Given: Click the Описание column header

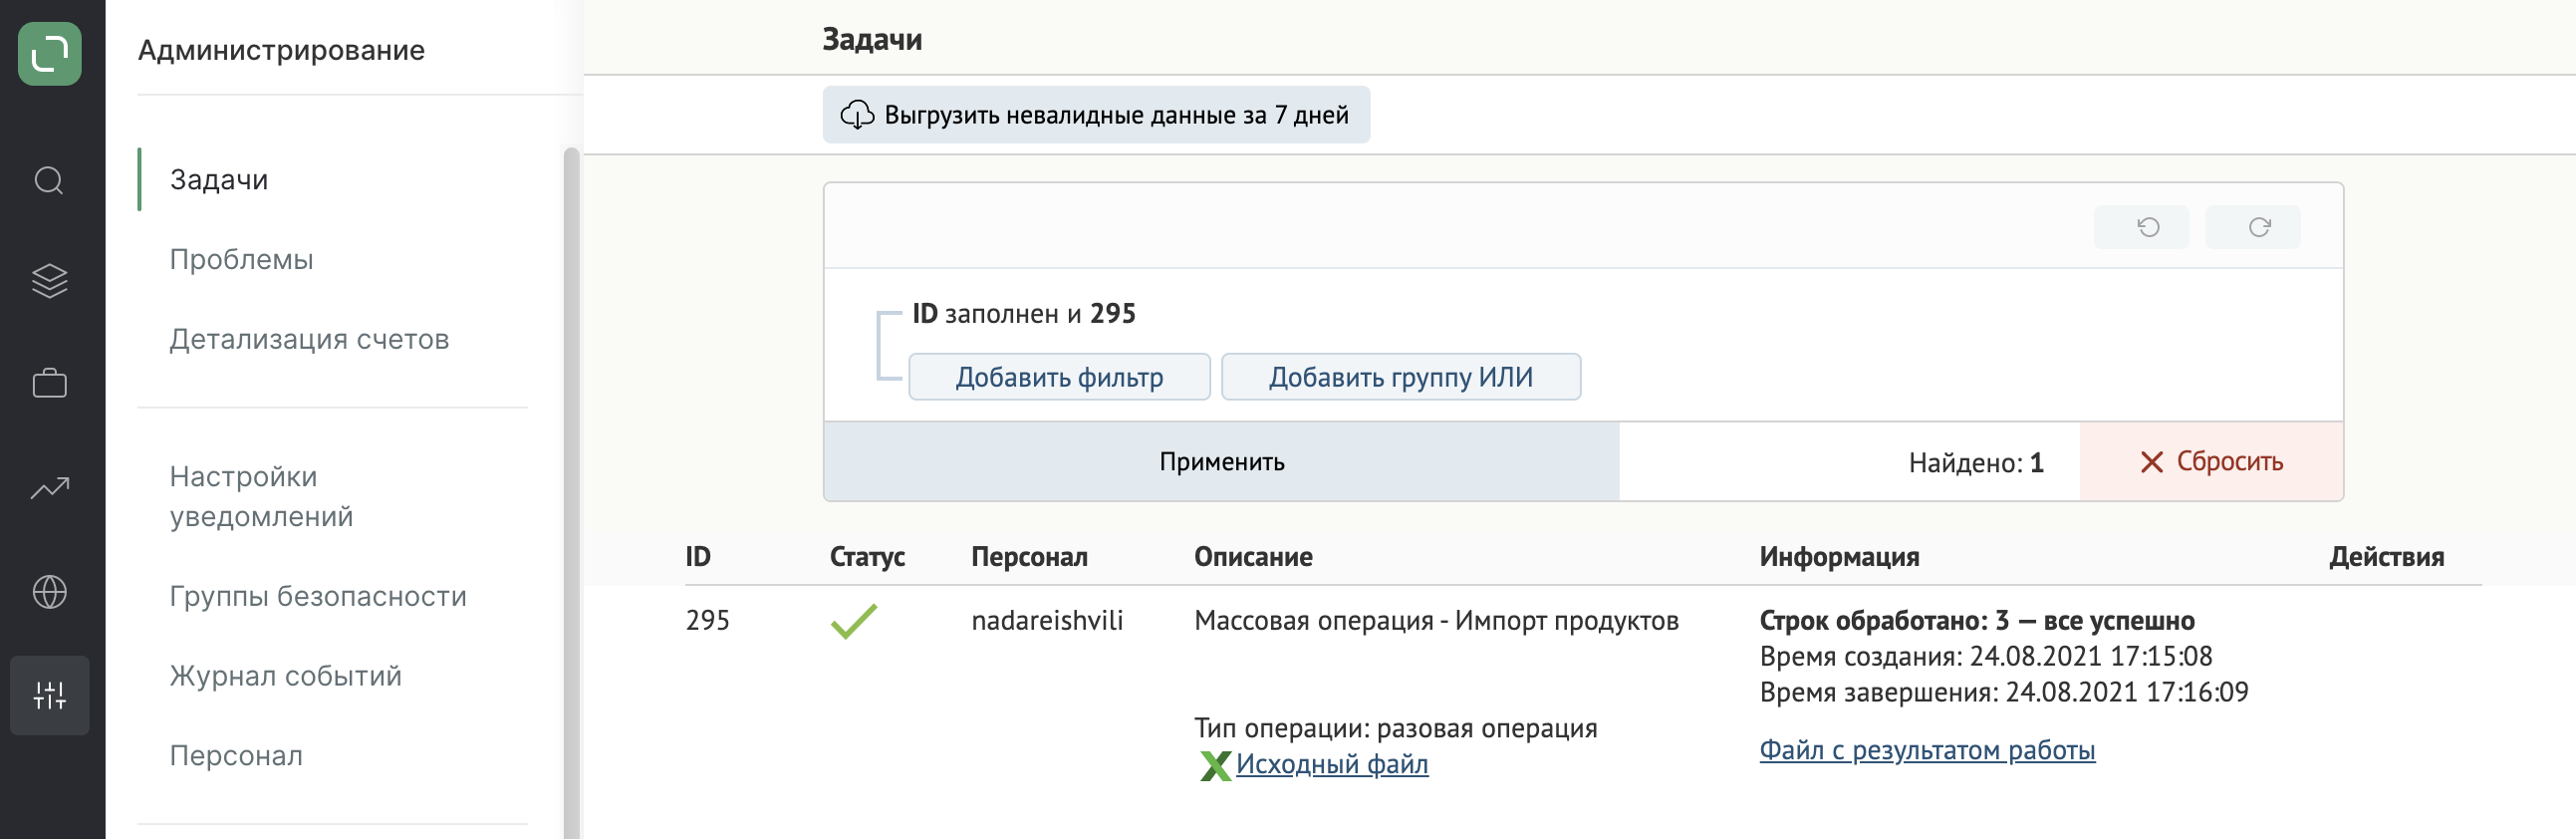Looking at the screenshot, I should [1253, 557].
